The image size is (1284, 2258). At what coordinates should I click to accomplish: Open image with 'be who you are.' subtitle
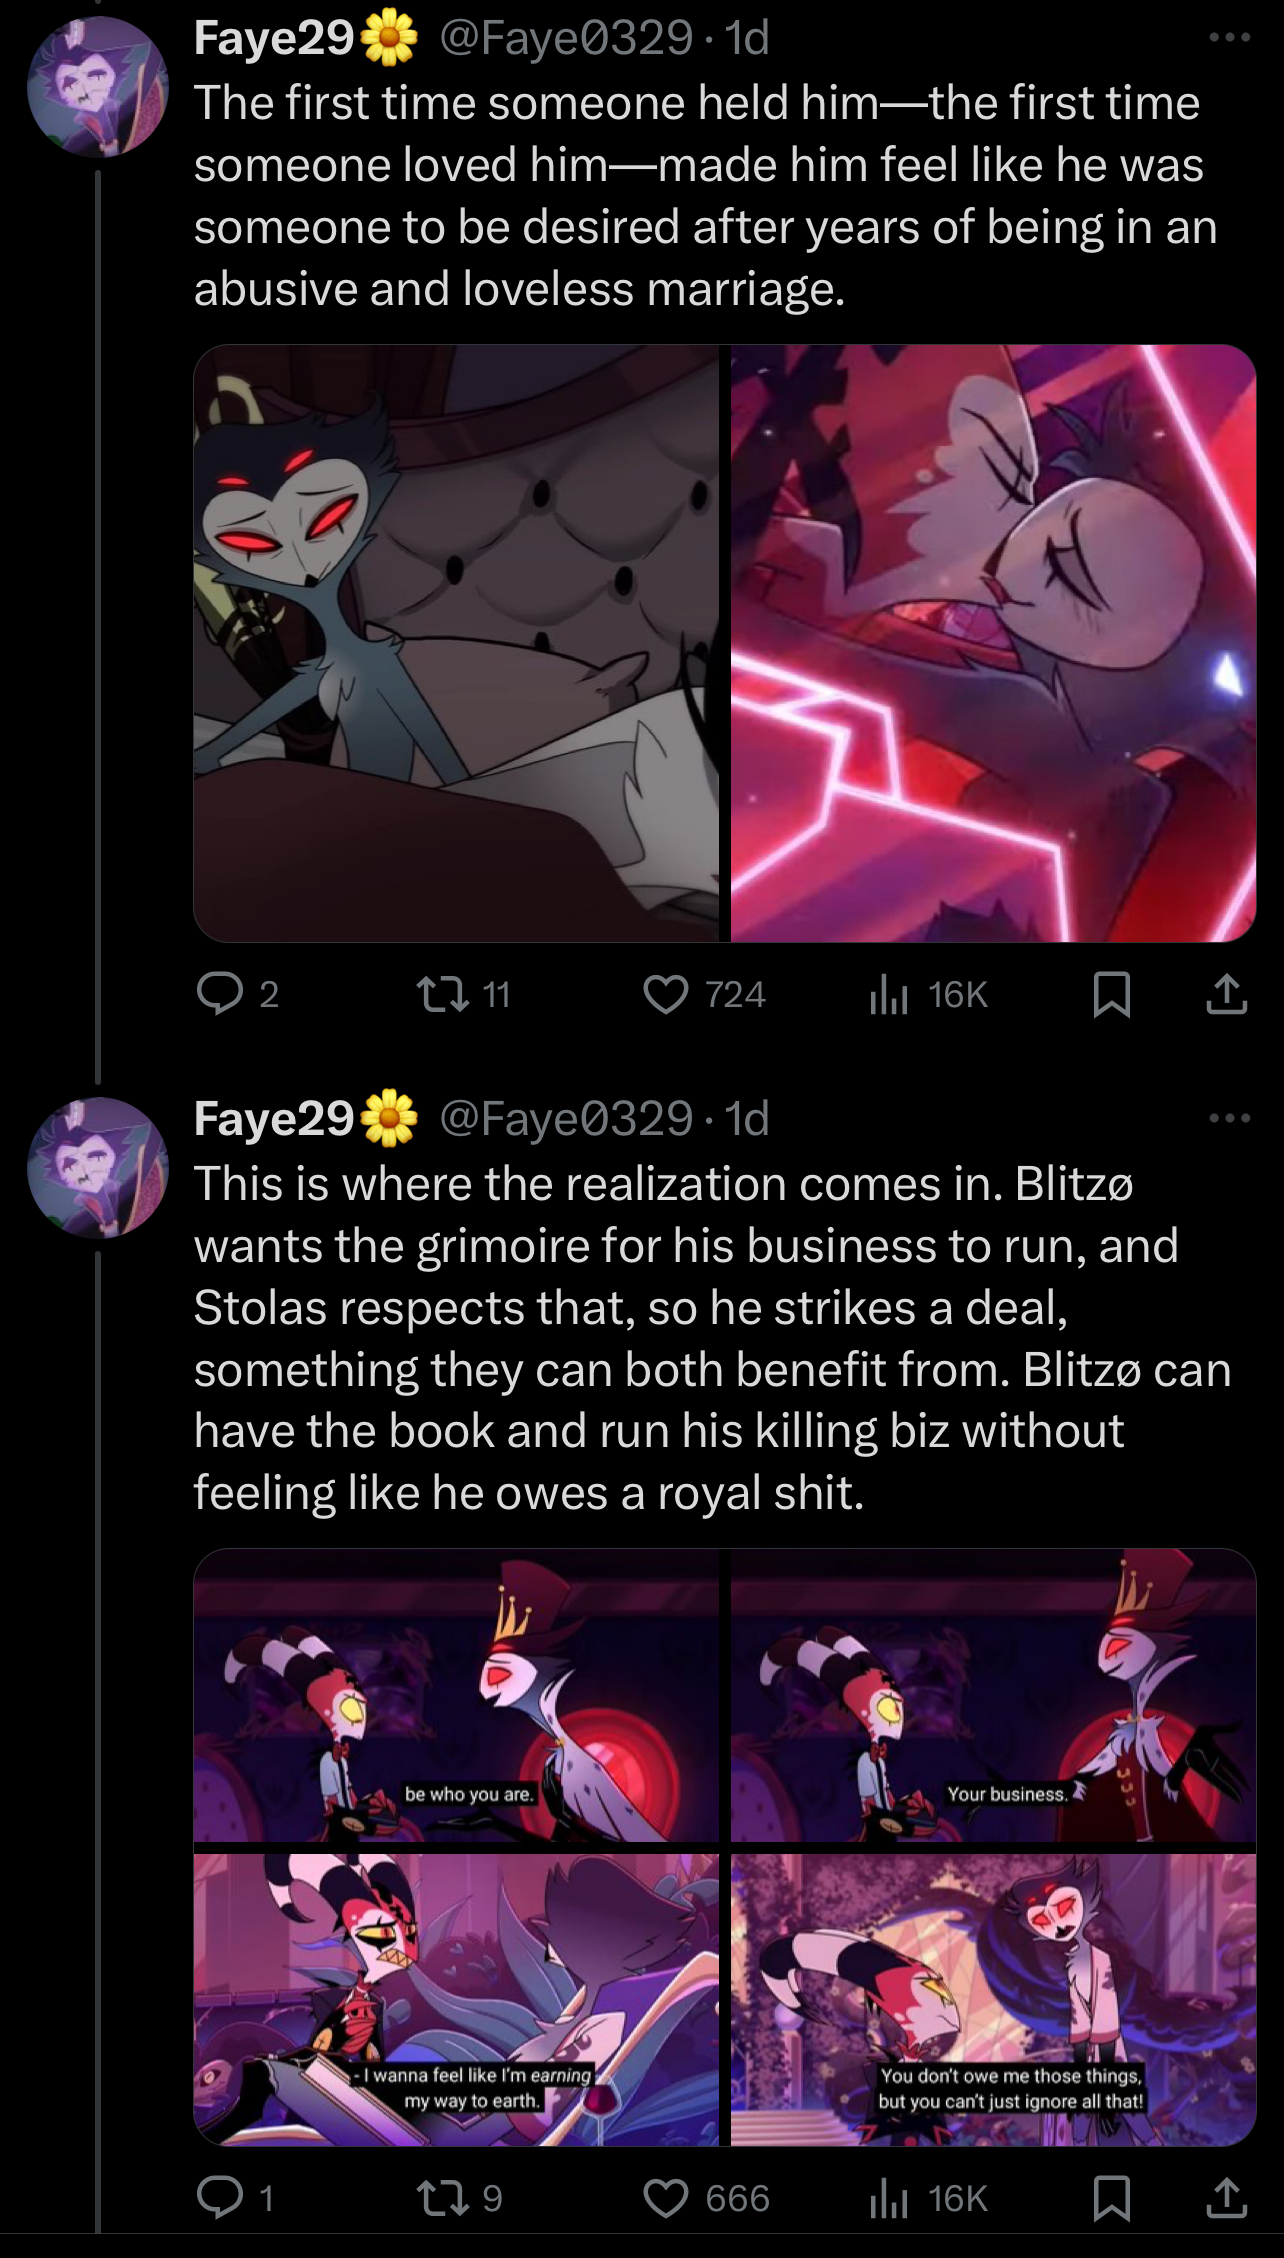tap(456, 1695)
